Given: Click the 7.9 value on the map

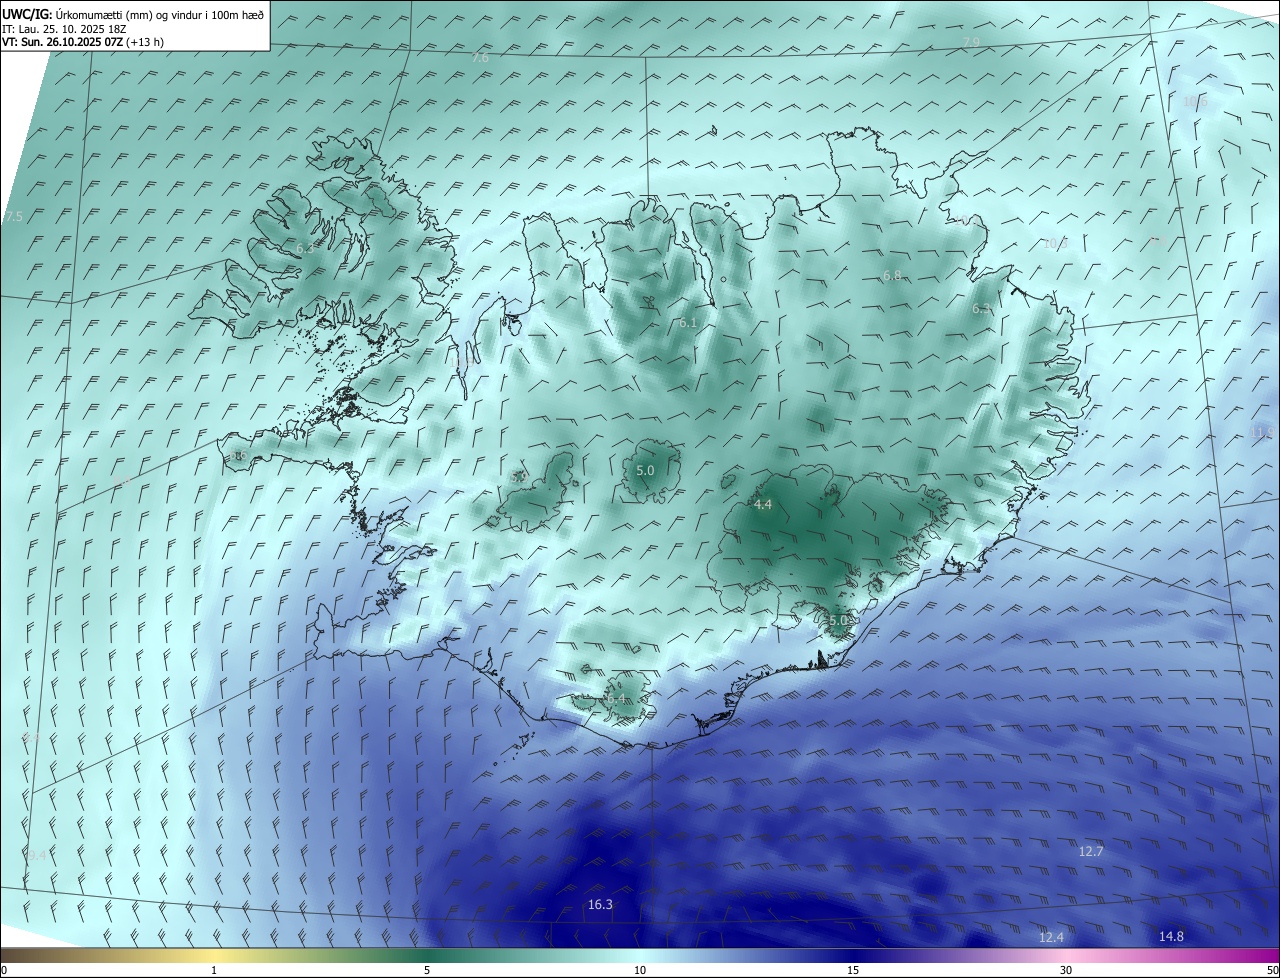Looking at the screenshot, I should point(971,42).
